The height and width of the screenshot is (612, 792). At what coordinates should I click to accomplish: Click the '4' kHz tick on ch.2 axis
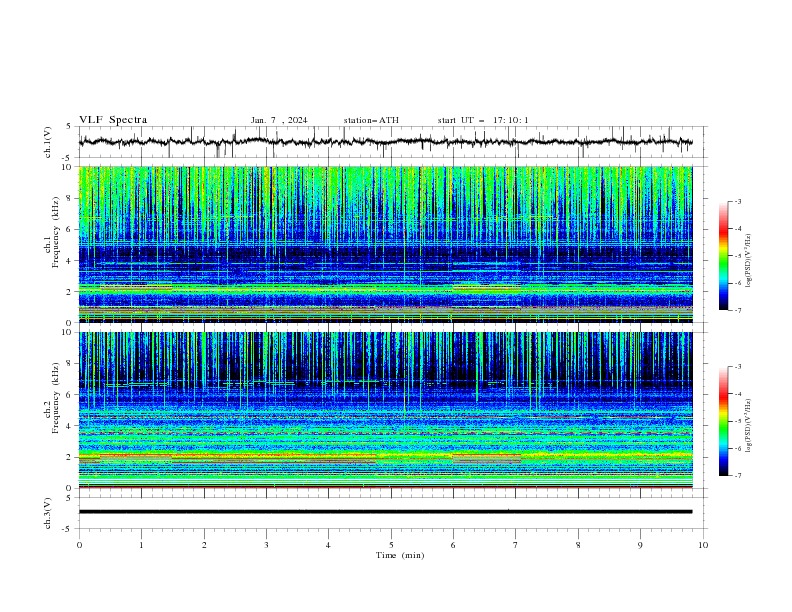click(x=71, y=426)
